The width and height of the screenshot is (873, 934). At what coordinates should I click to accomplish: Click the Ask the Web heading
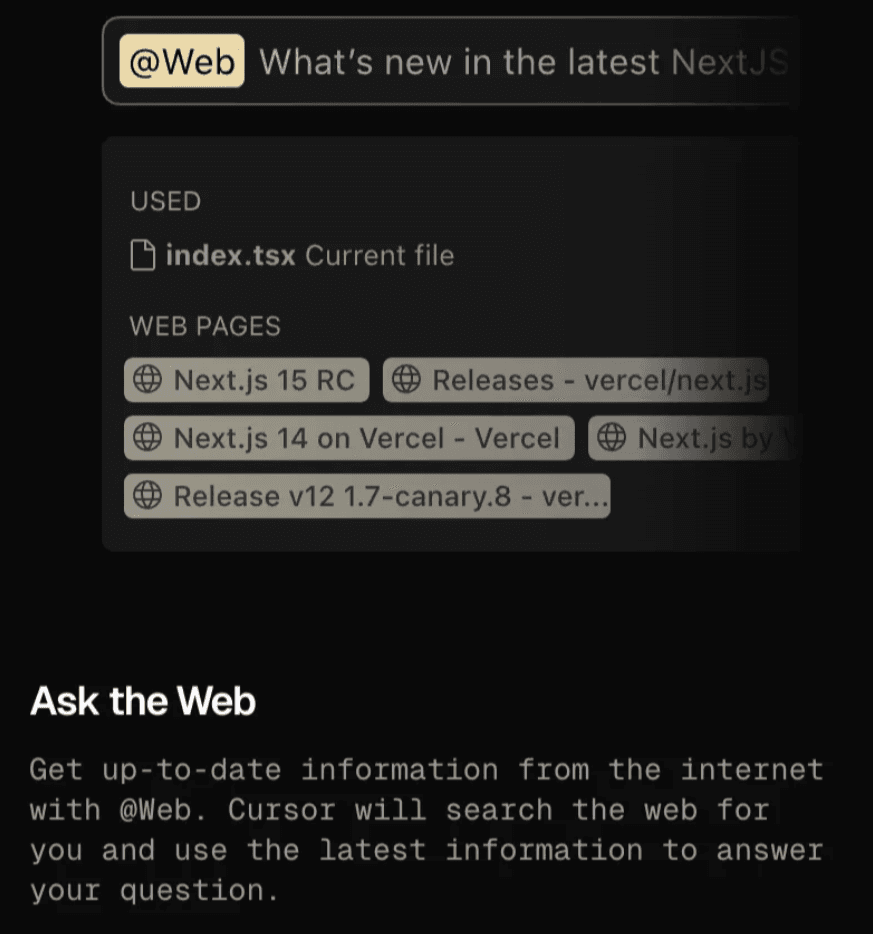tap(143, 701)
